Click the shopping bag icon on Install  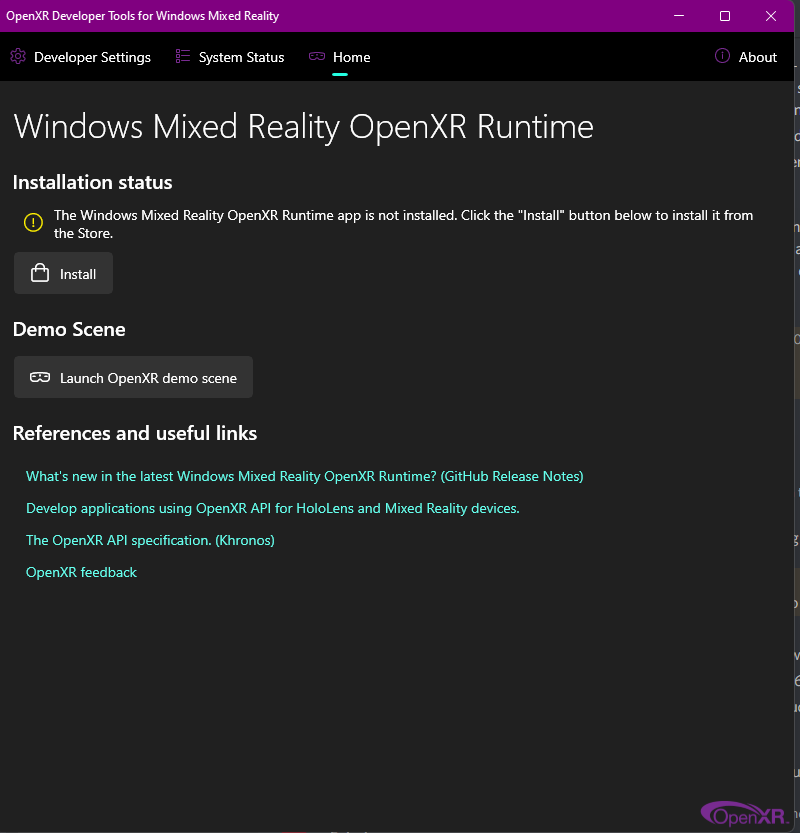coord(40,273)
